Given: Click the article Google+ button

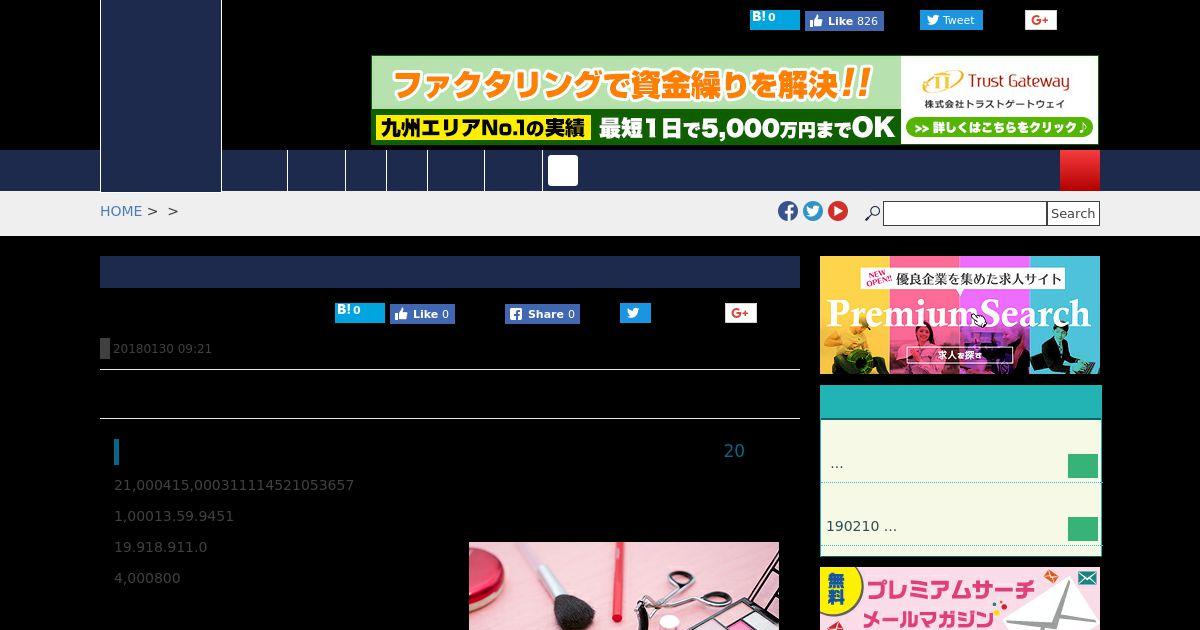Looking at the screenshot, I should point(740,313).
